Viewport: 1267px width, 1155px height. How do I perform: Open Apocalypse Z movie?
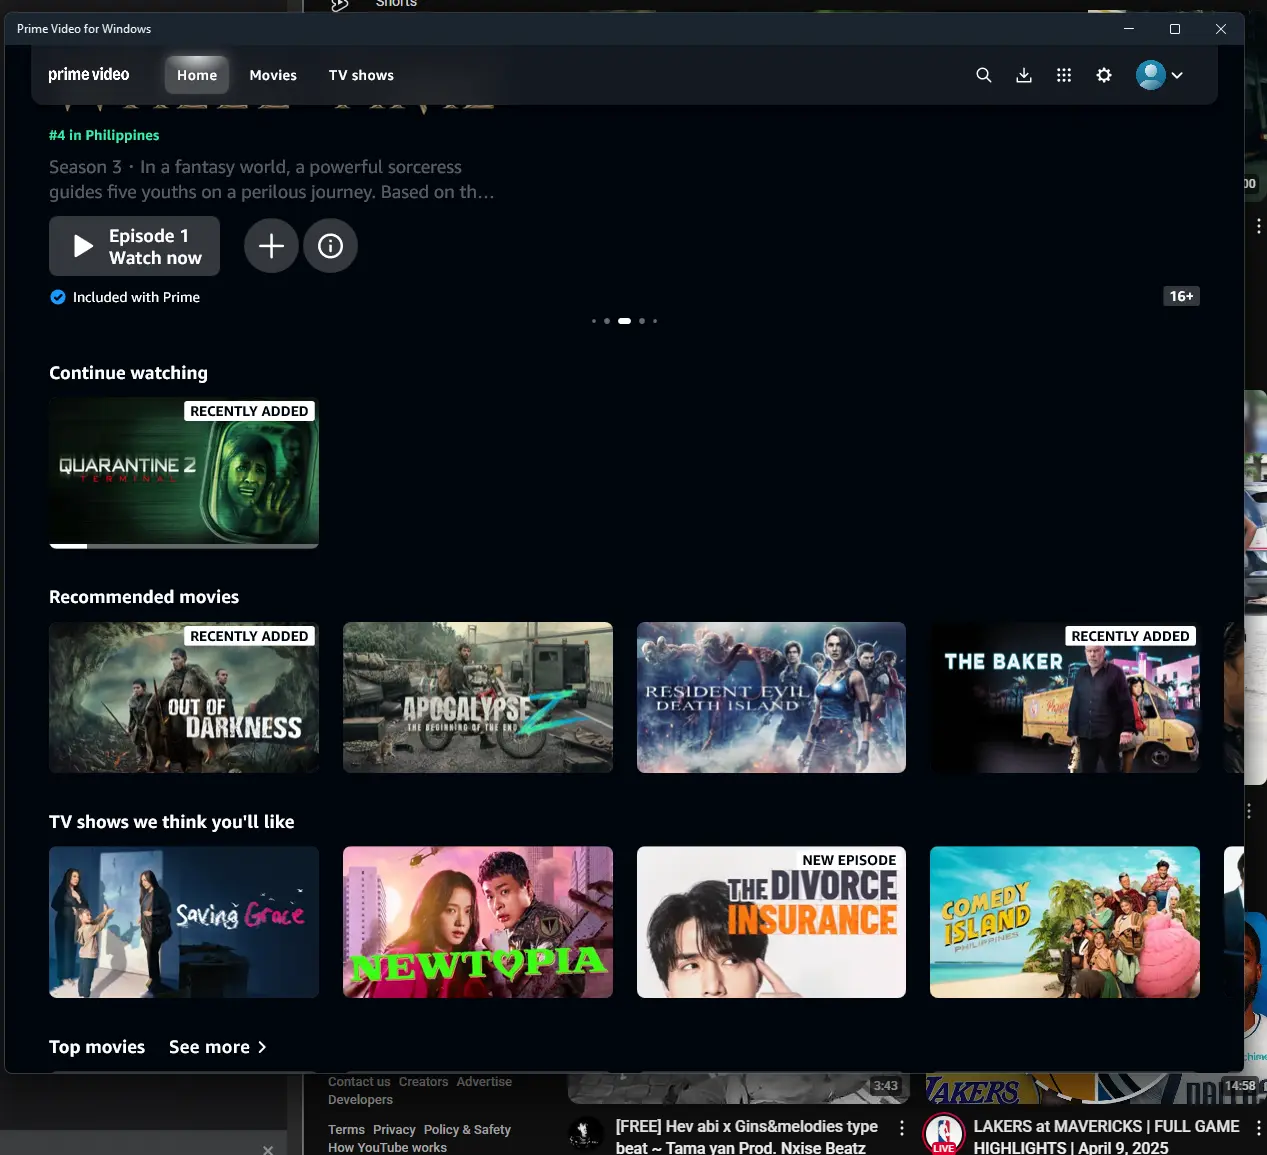coord(478,697)
